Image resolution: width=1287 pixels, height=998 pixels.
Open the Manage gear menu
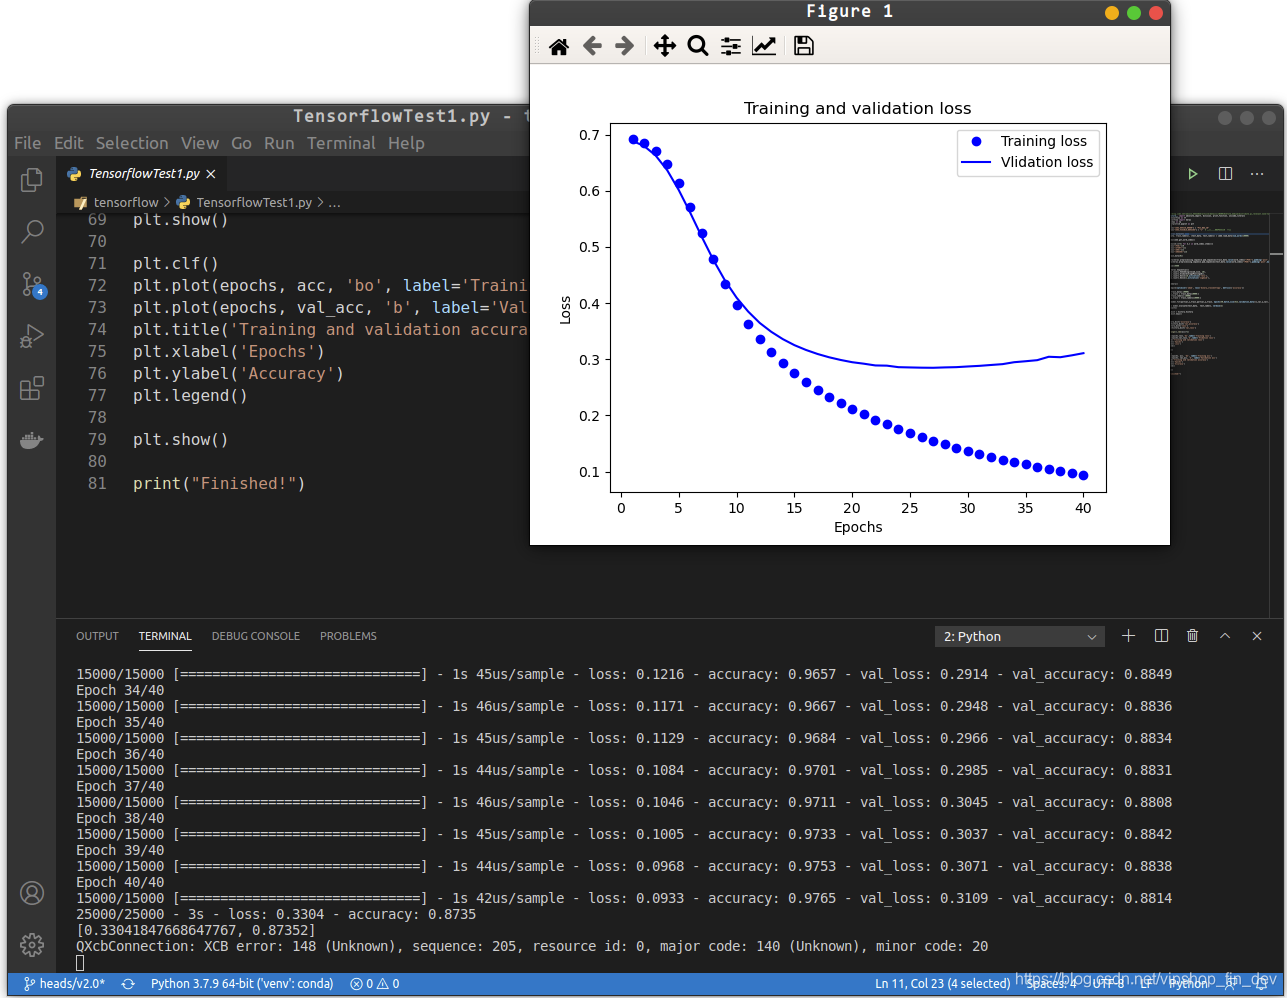[x=32, y=944]
